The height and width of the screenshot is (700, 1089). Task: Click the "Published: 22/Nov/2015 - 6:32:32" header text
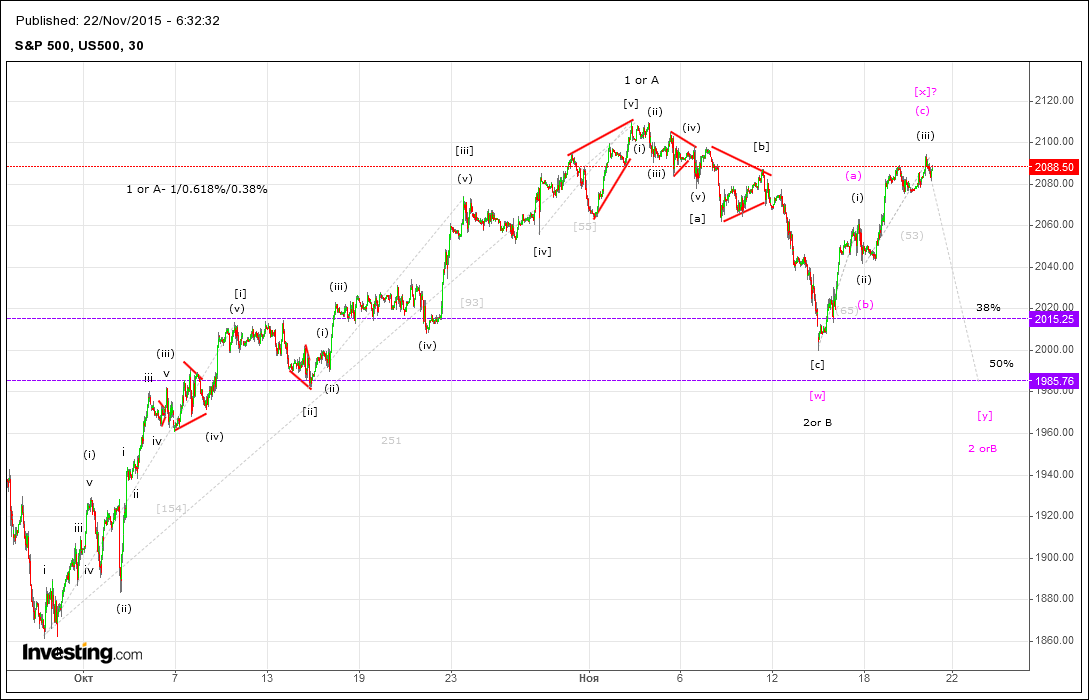pyautogui.click(x=117, y=21)
